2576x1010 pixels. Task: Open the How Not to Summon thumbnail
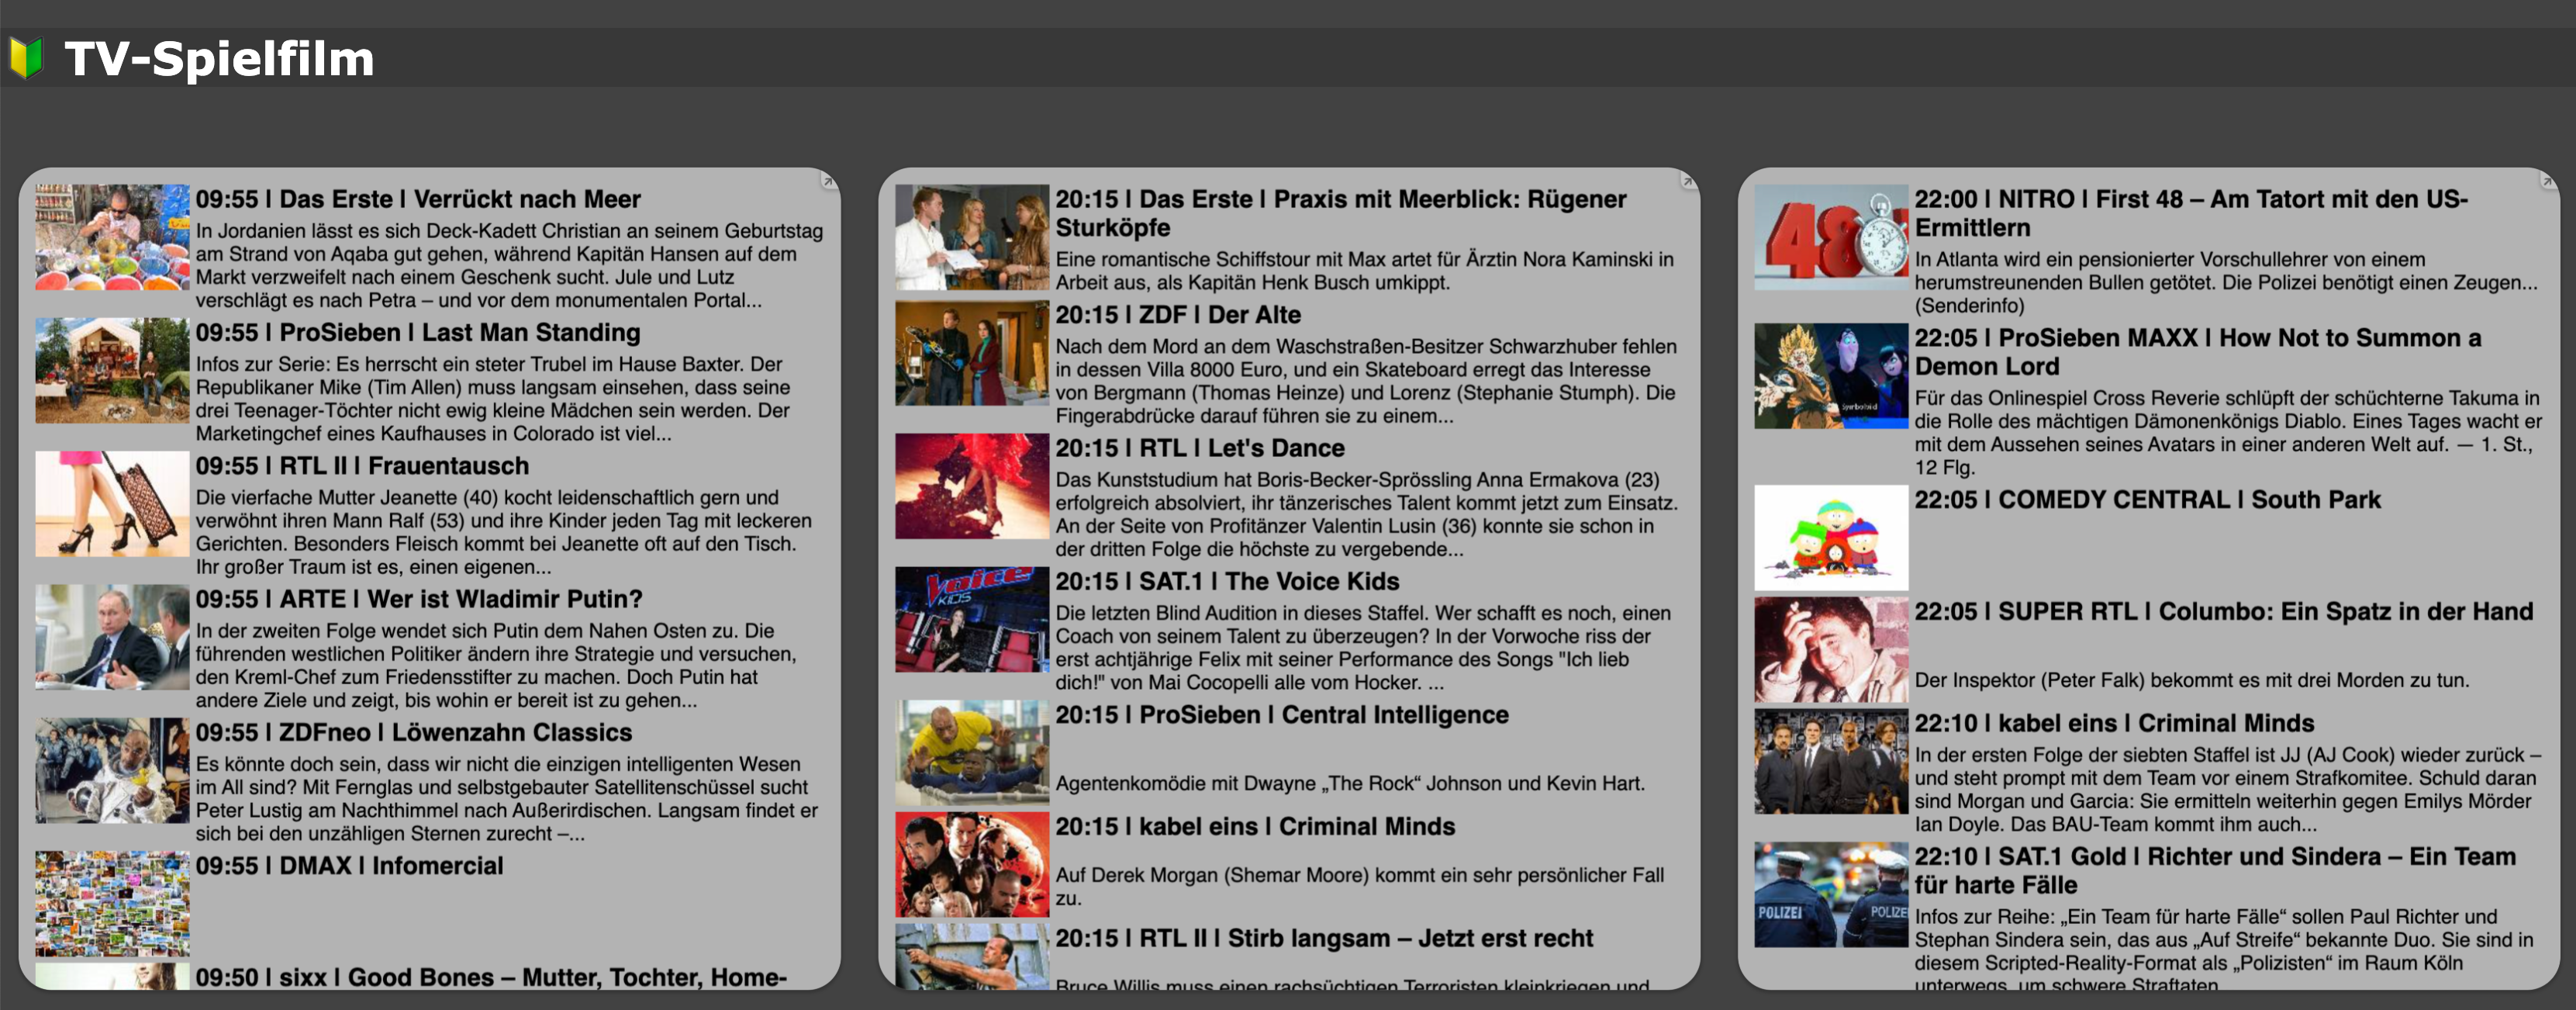coord(1831,375)
